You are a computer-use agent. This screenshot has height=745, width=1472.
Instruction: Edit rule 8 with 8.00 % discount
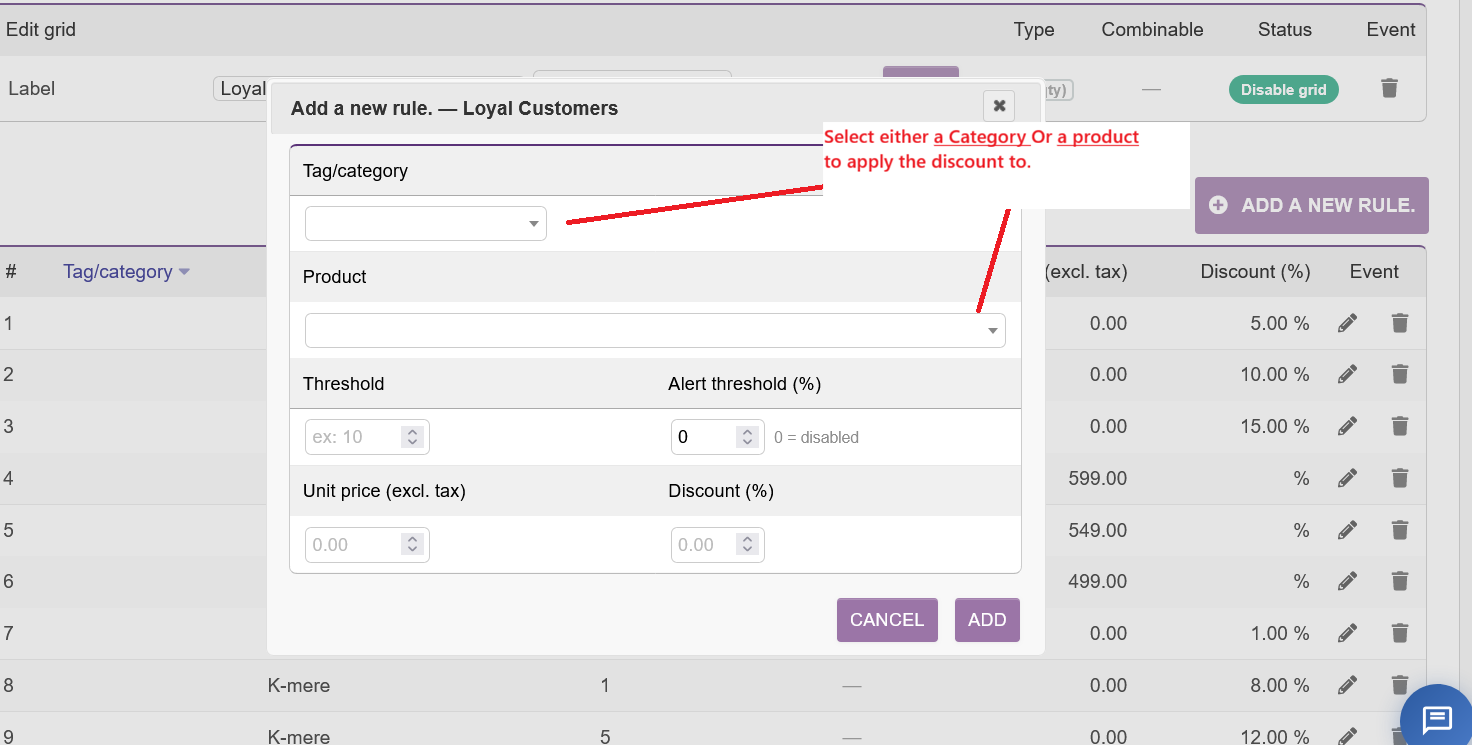[x=1348, y=685]
